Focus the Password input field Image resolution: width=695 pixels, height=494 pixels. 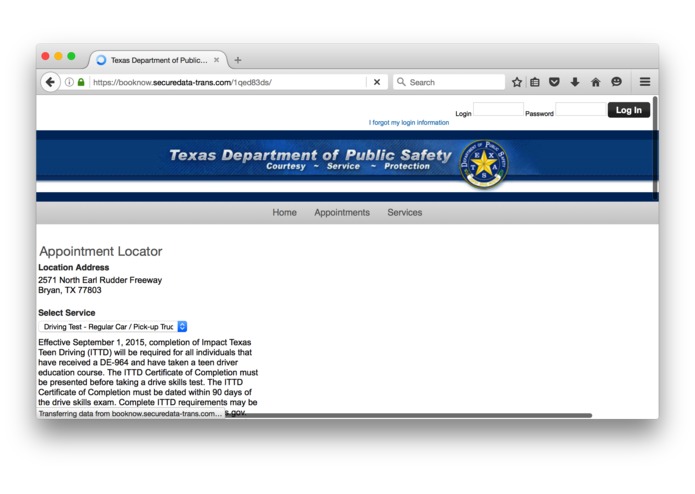point(581,109)
